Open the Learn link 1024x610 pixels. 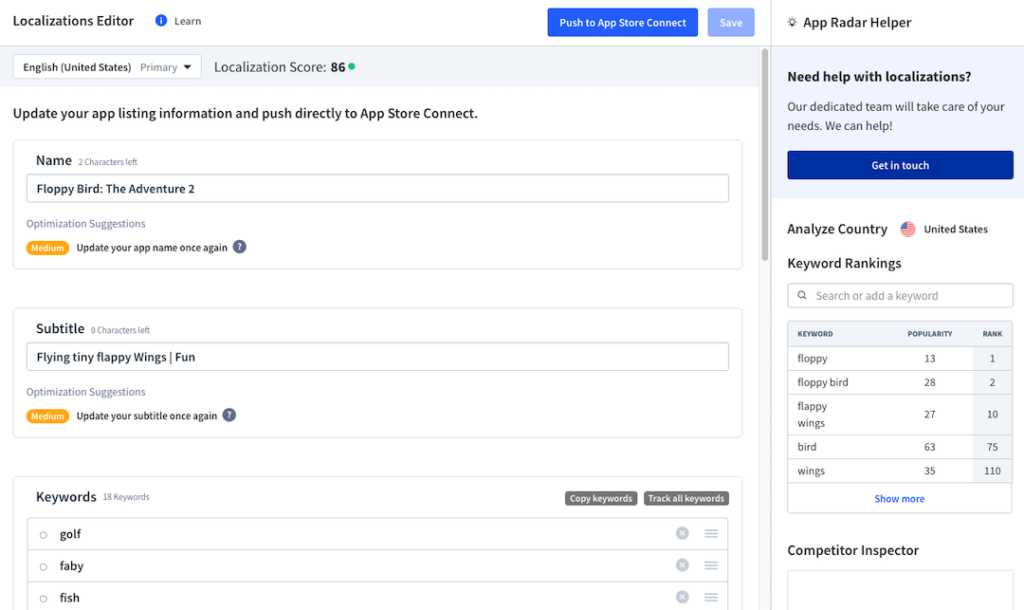click(187, 21)
